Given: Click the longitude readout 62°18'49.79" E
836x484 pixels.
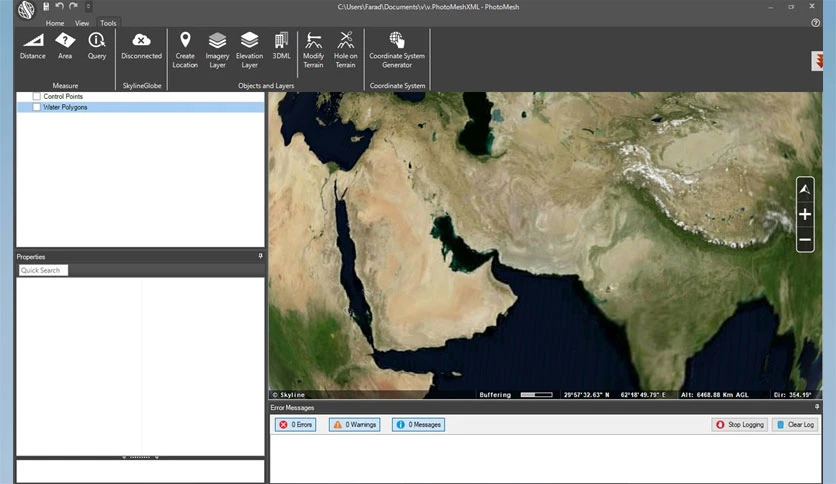Looking at the screenshot, I should pos(643,395).
